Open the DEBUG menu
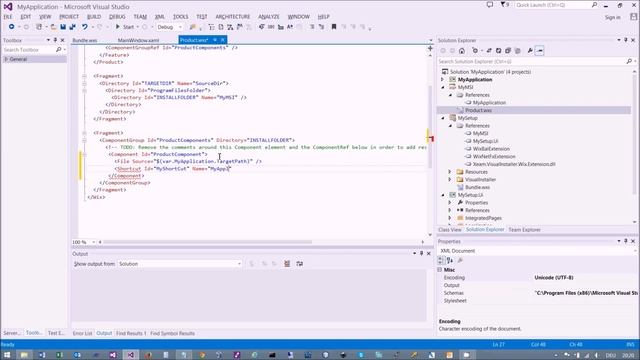Viewport: 640px width, 360px height. click(x=117, y=17)
